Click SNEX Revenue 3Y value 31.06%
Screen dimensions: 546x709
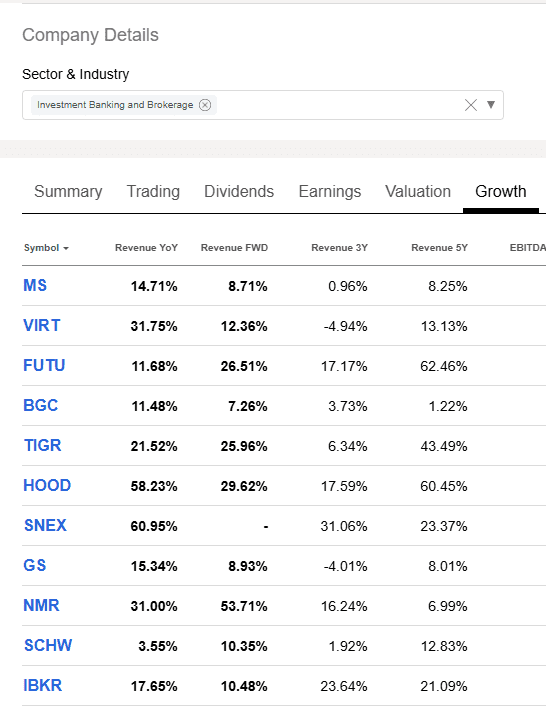tap(344, 526)
